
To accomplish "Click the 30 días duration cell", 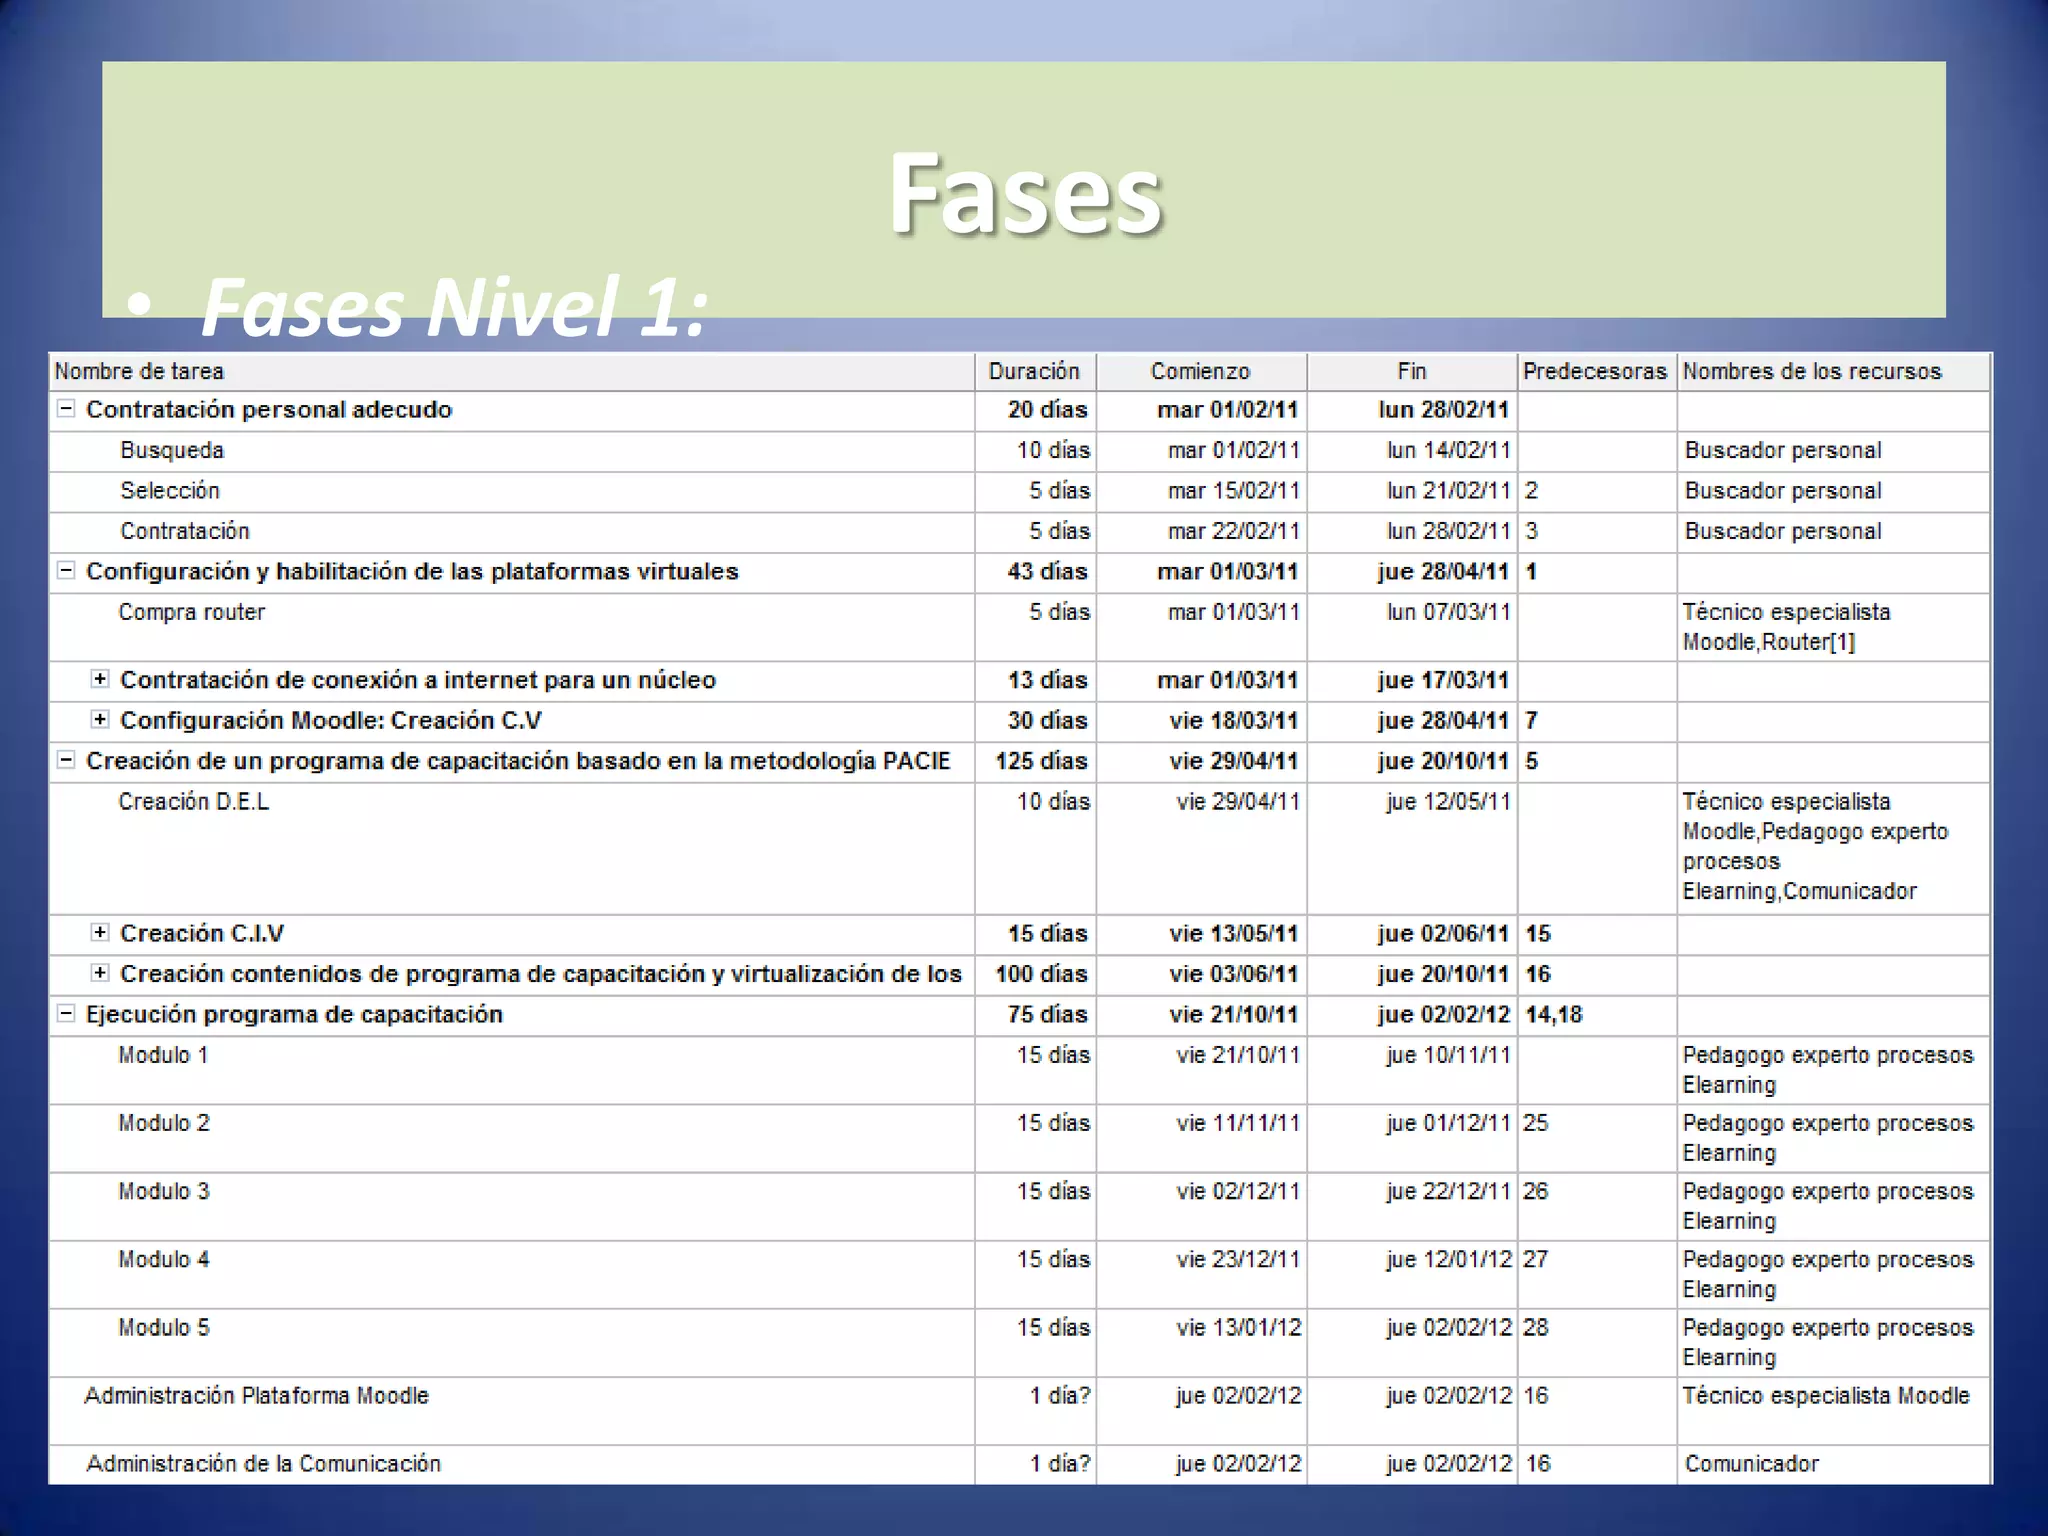I will point(1035,720).
